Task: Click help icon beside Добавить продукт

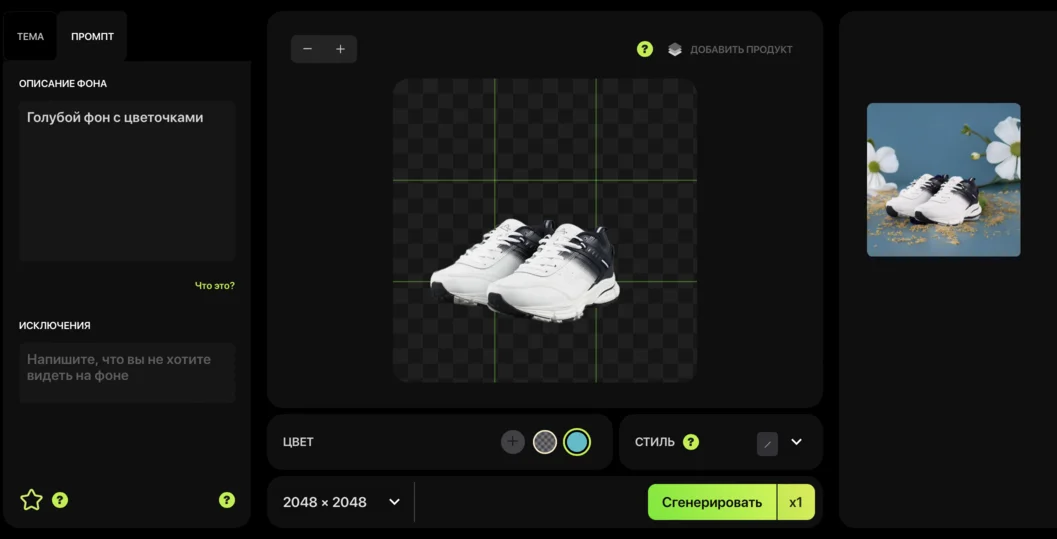Action: pos(645,49)
